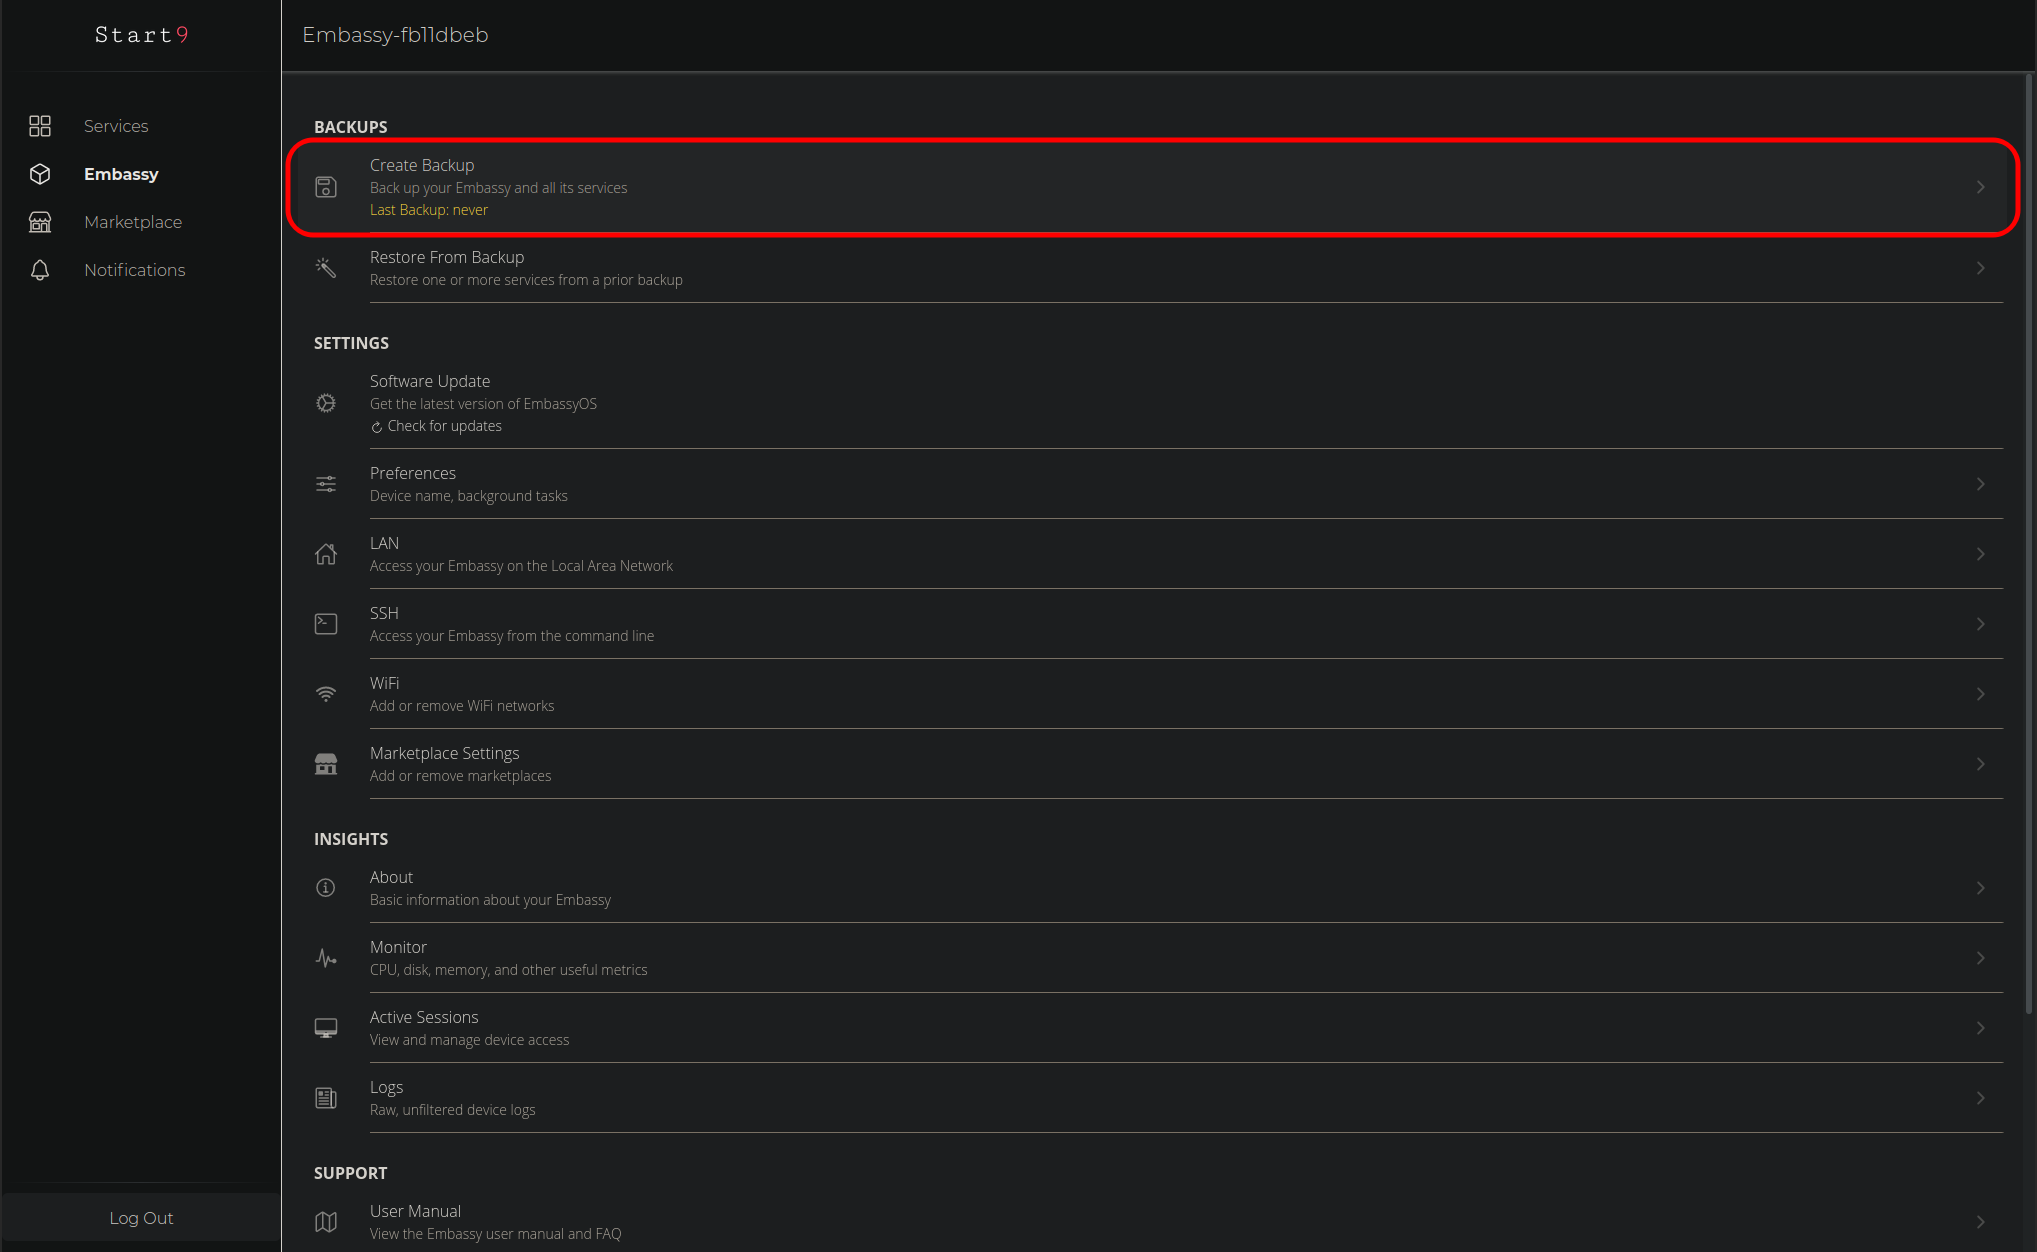Click Check for updates link
Screen dimensions: 2037x1252
click(444, 426)
